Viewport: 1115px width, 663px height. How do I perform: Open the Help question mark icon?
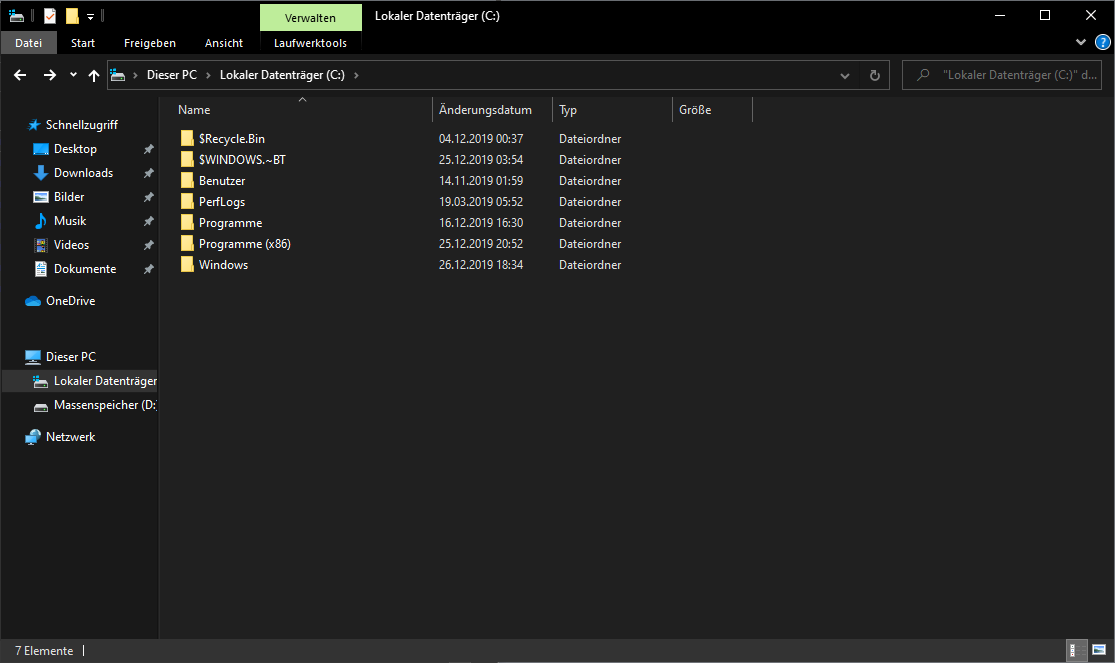coord(1102,43)
